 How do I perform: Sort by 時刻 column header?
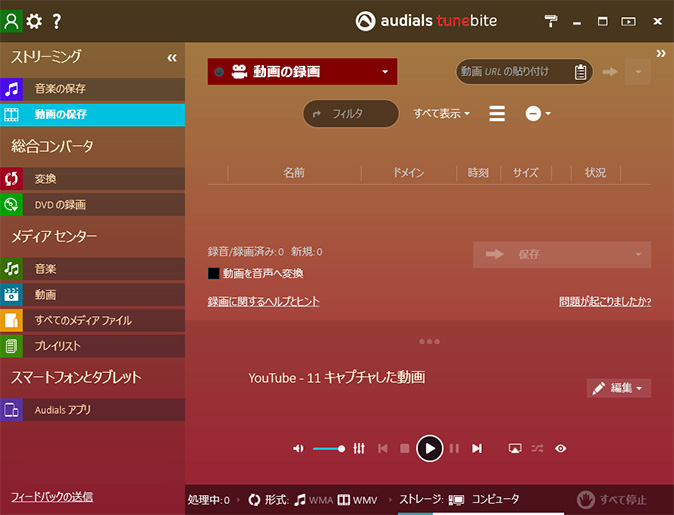click(478, 173)
